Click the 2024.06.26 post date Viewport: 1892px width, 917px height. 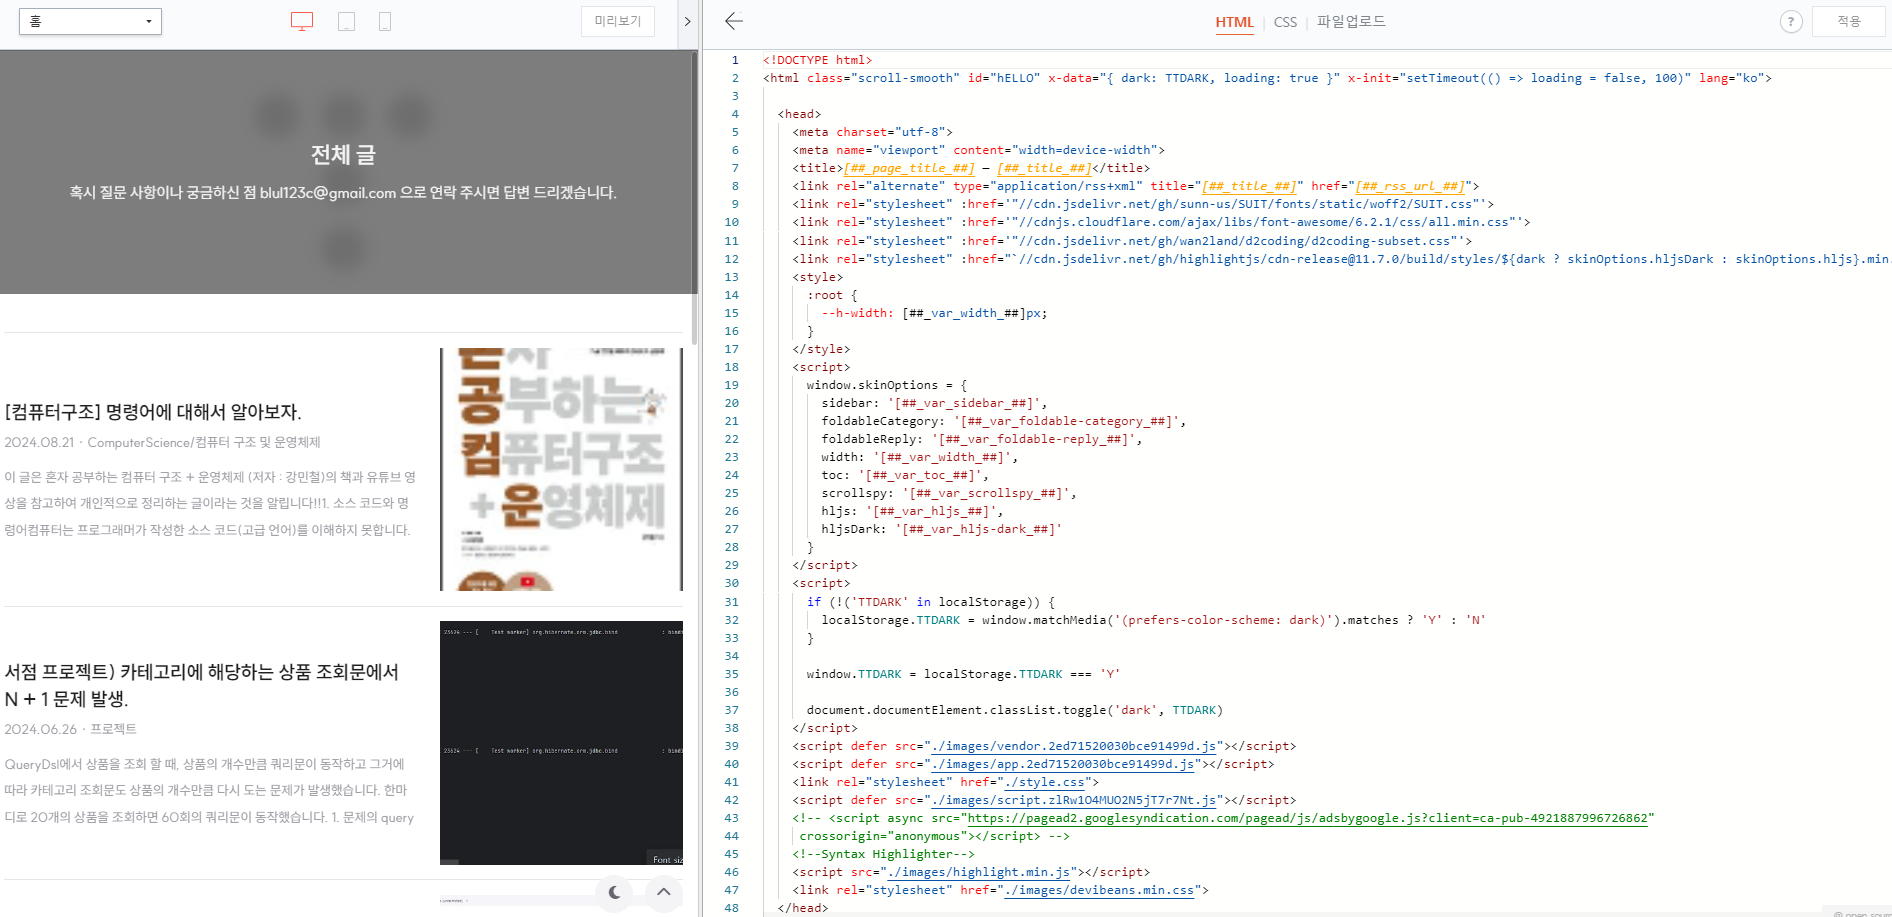(40, 729)
